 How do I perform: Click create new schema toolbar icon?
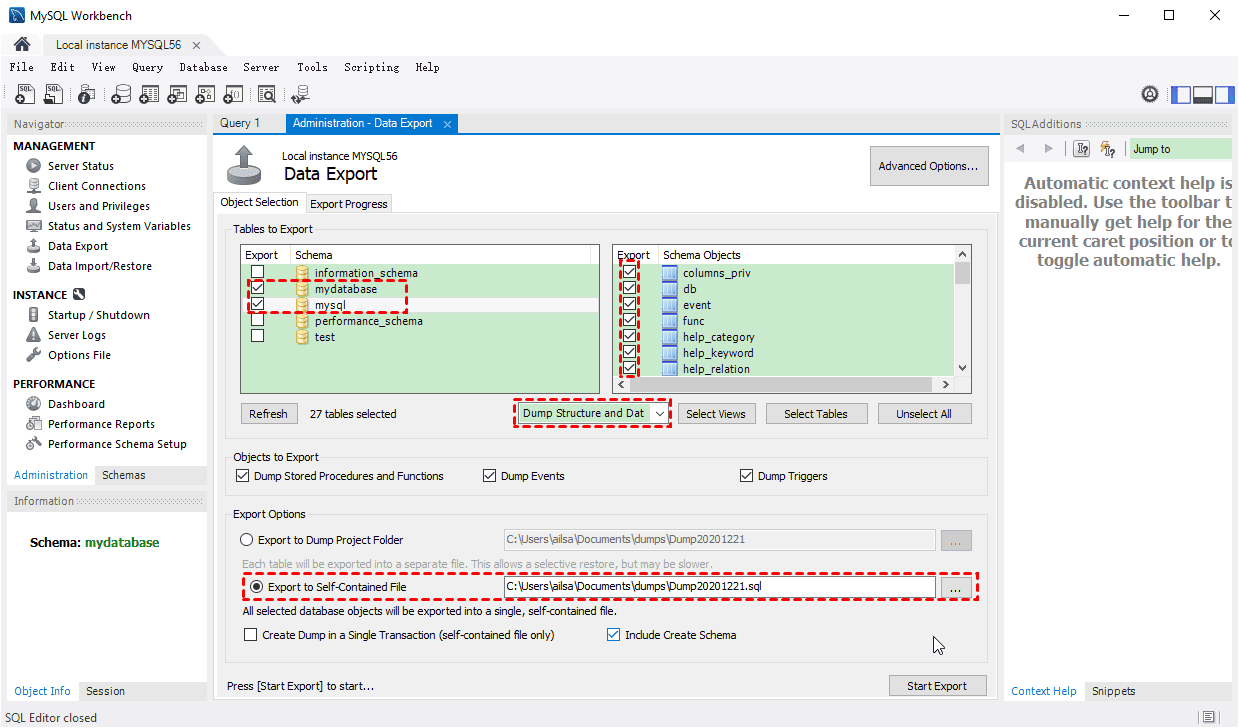click(x=121, y=94)
